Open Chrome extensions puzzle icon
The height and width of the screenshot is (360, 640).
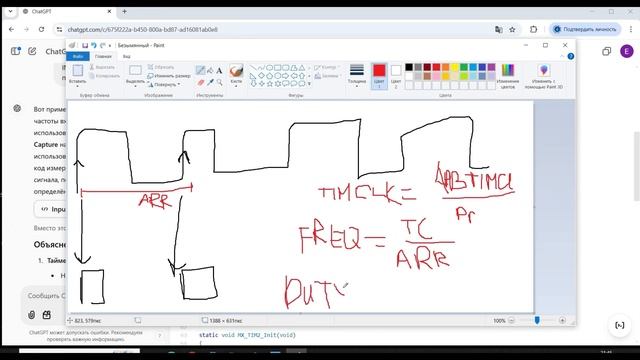coord(533,29)
